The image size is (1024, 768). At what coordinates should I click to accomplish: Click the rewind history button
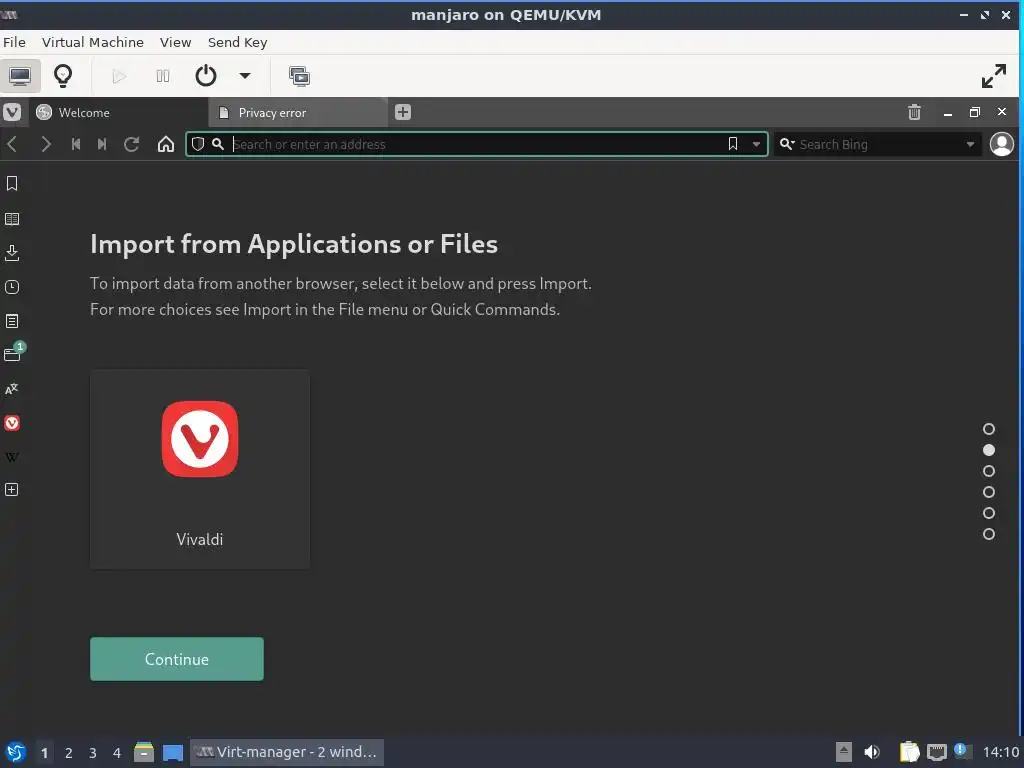76,144
